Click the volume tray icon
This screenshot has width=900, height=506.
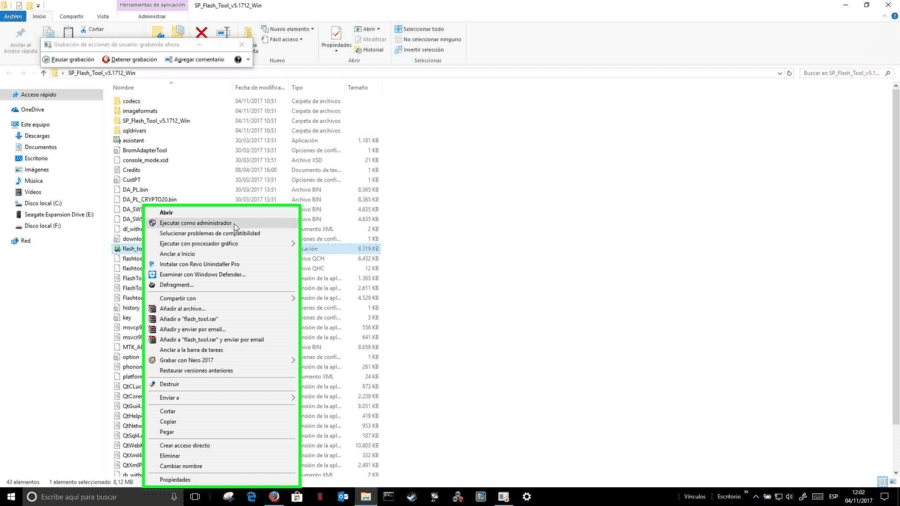[789, 497]
